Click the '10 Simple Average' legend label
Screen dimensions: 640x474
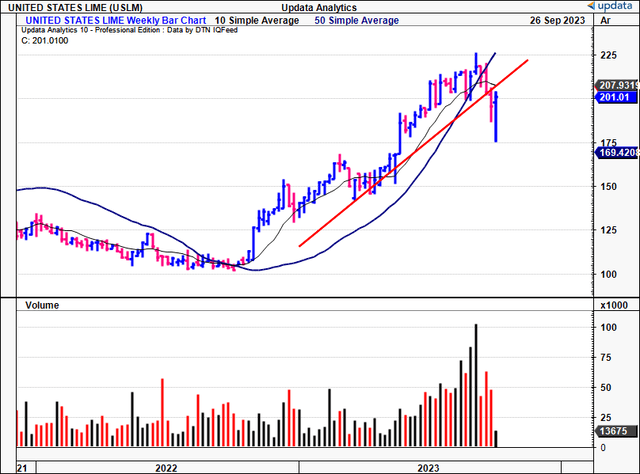[257, 20]
